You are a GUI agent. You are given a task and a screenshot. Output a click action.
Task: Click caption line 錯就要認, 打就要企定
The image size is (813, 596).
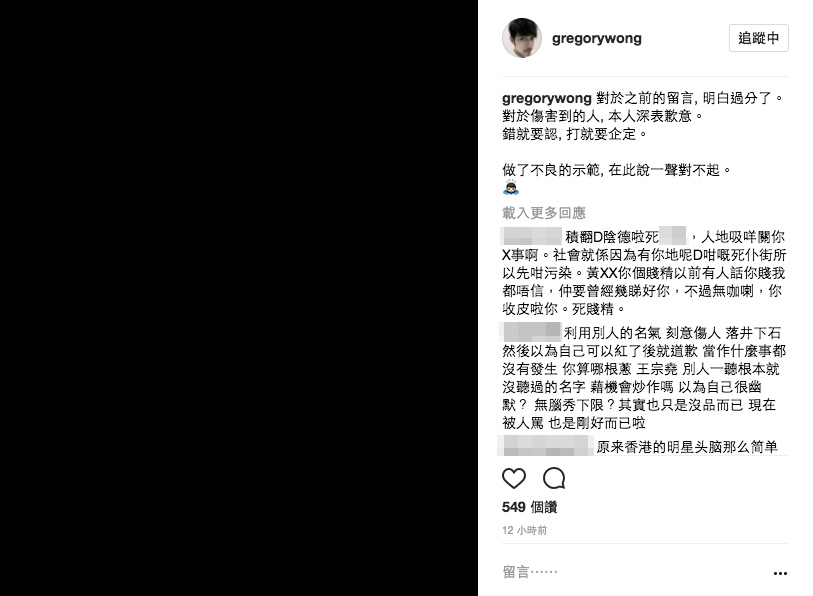[x=574, y=134]
